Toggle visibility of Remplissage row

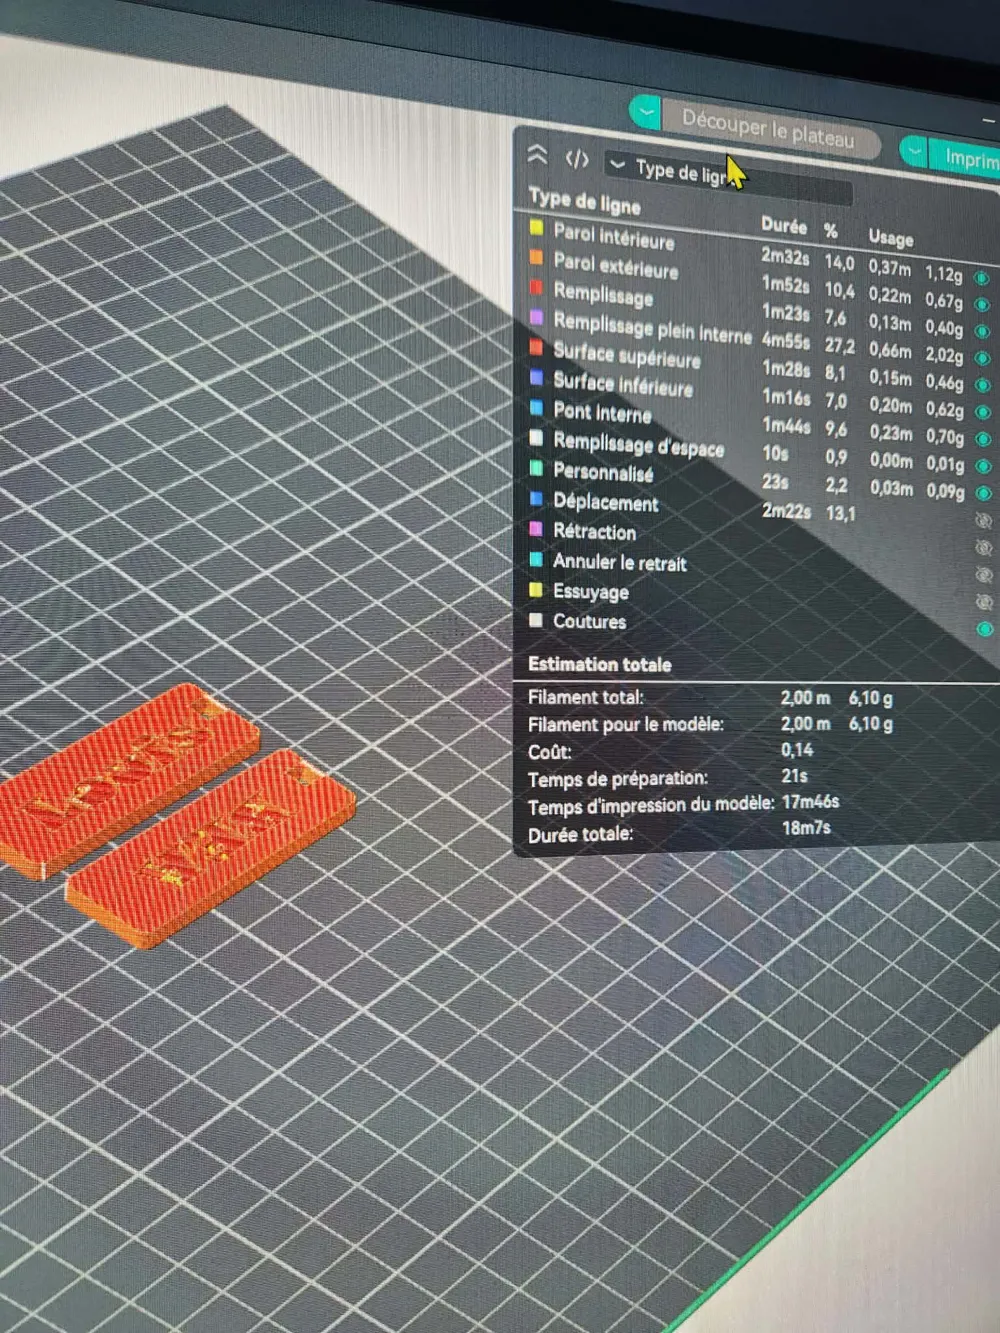[982, 332]
